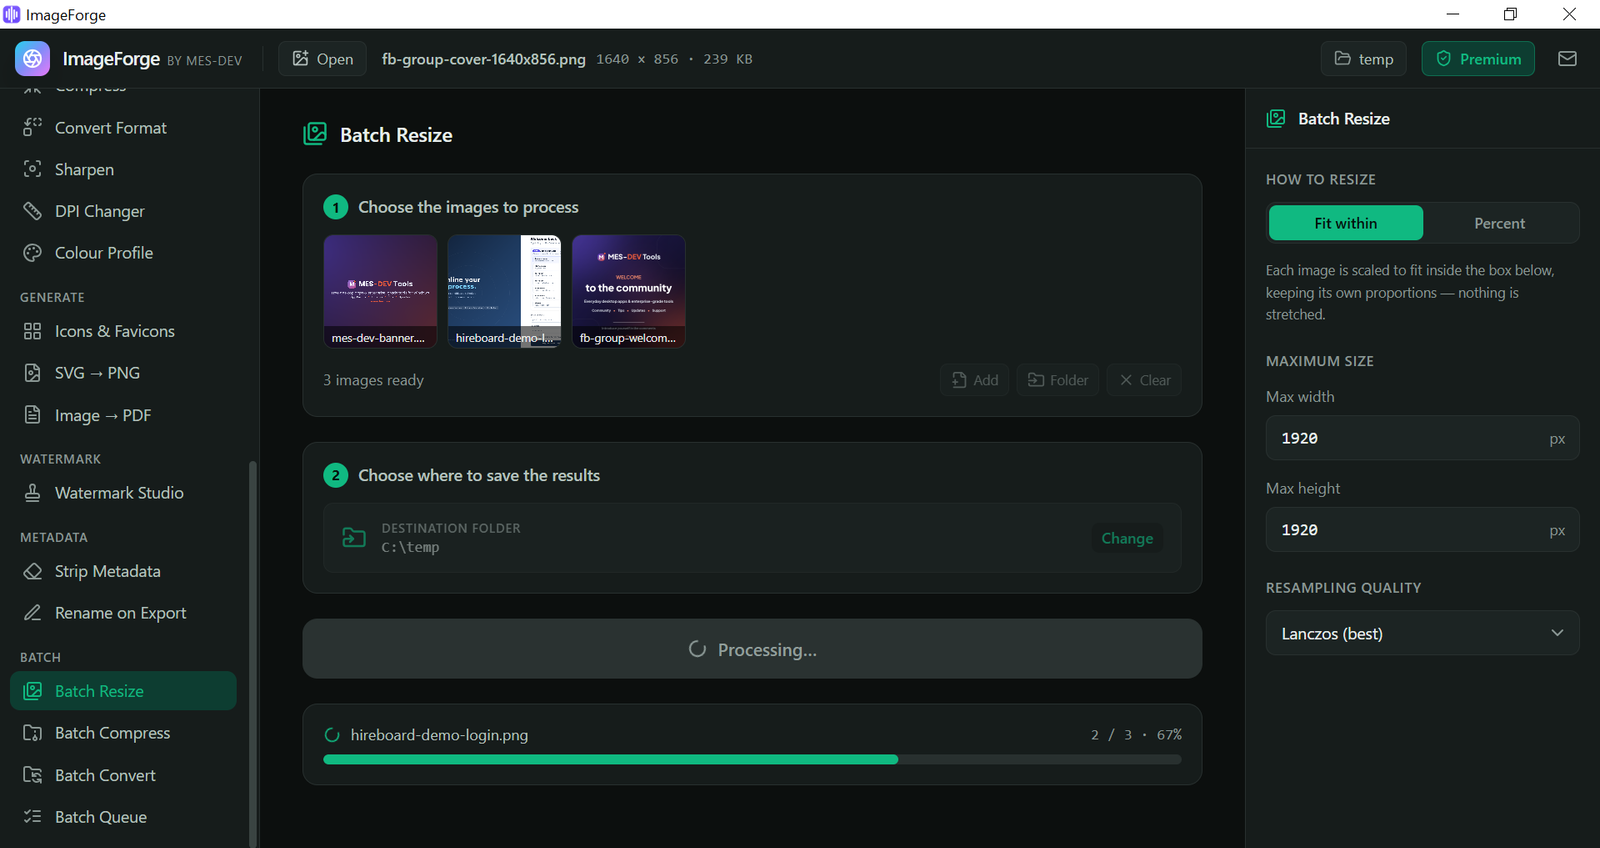Click the Colour Profile palette icon
Screen dimensions: 1600x848
tap(33, 253)
